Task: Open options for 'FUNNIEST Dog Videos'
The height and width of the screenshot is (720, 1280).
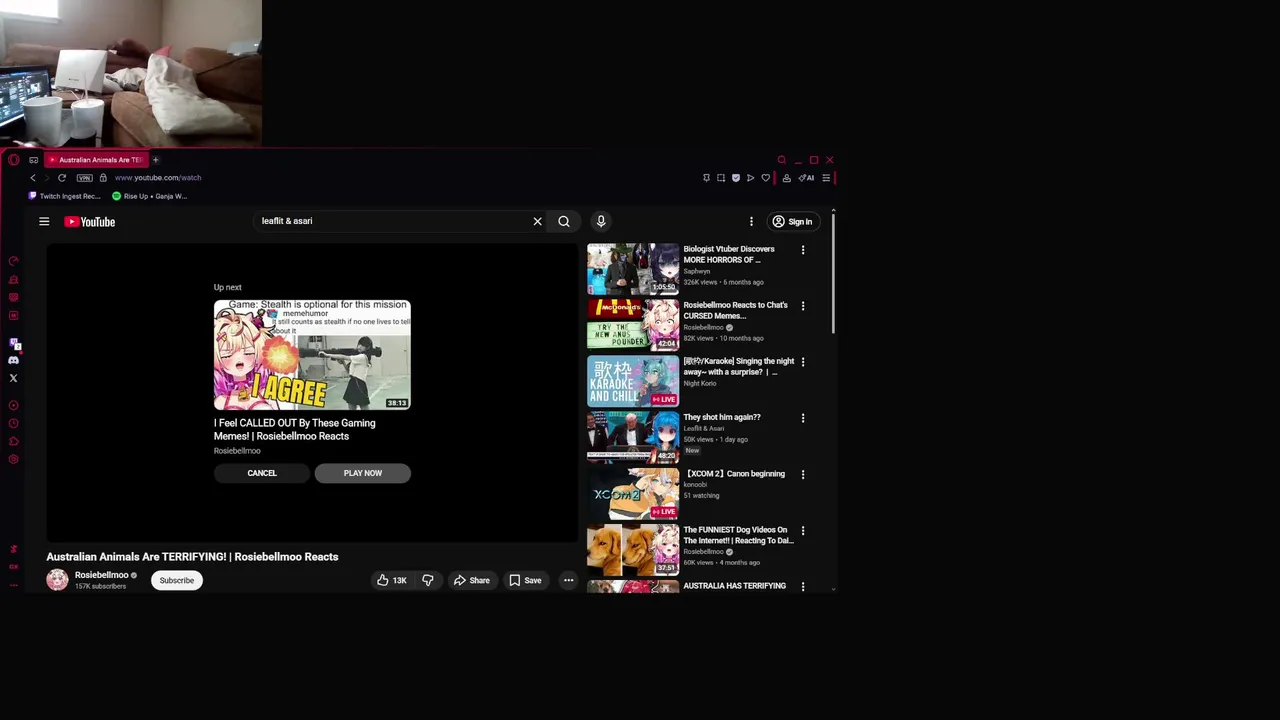Action: [x=802, y=530]
